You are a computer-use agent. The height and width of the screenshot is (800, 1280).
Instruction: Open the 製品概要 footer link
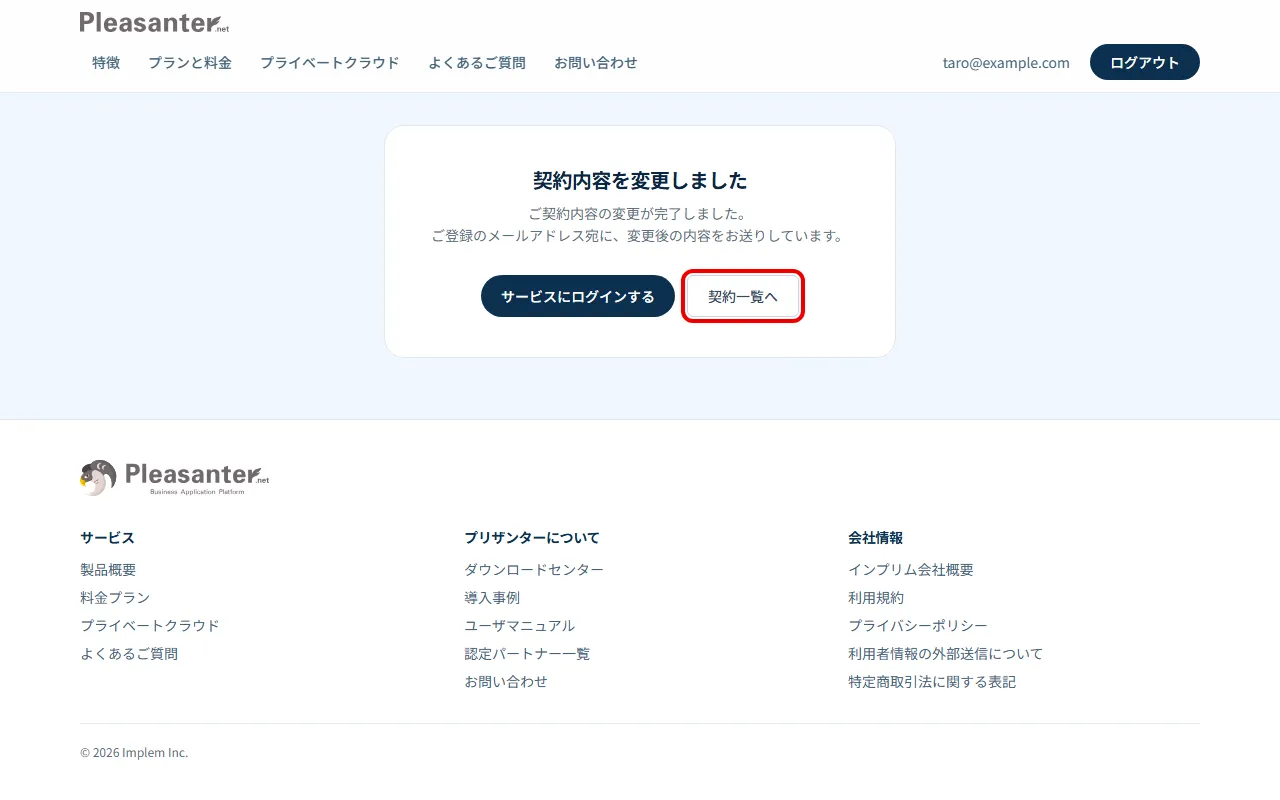point(108,570)
